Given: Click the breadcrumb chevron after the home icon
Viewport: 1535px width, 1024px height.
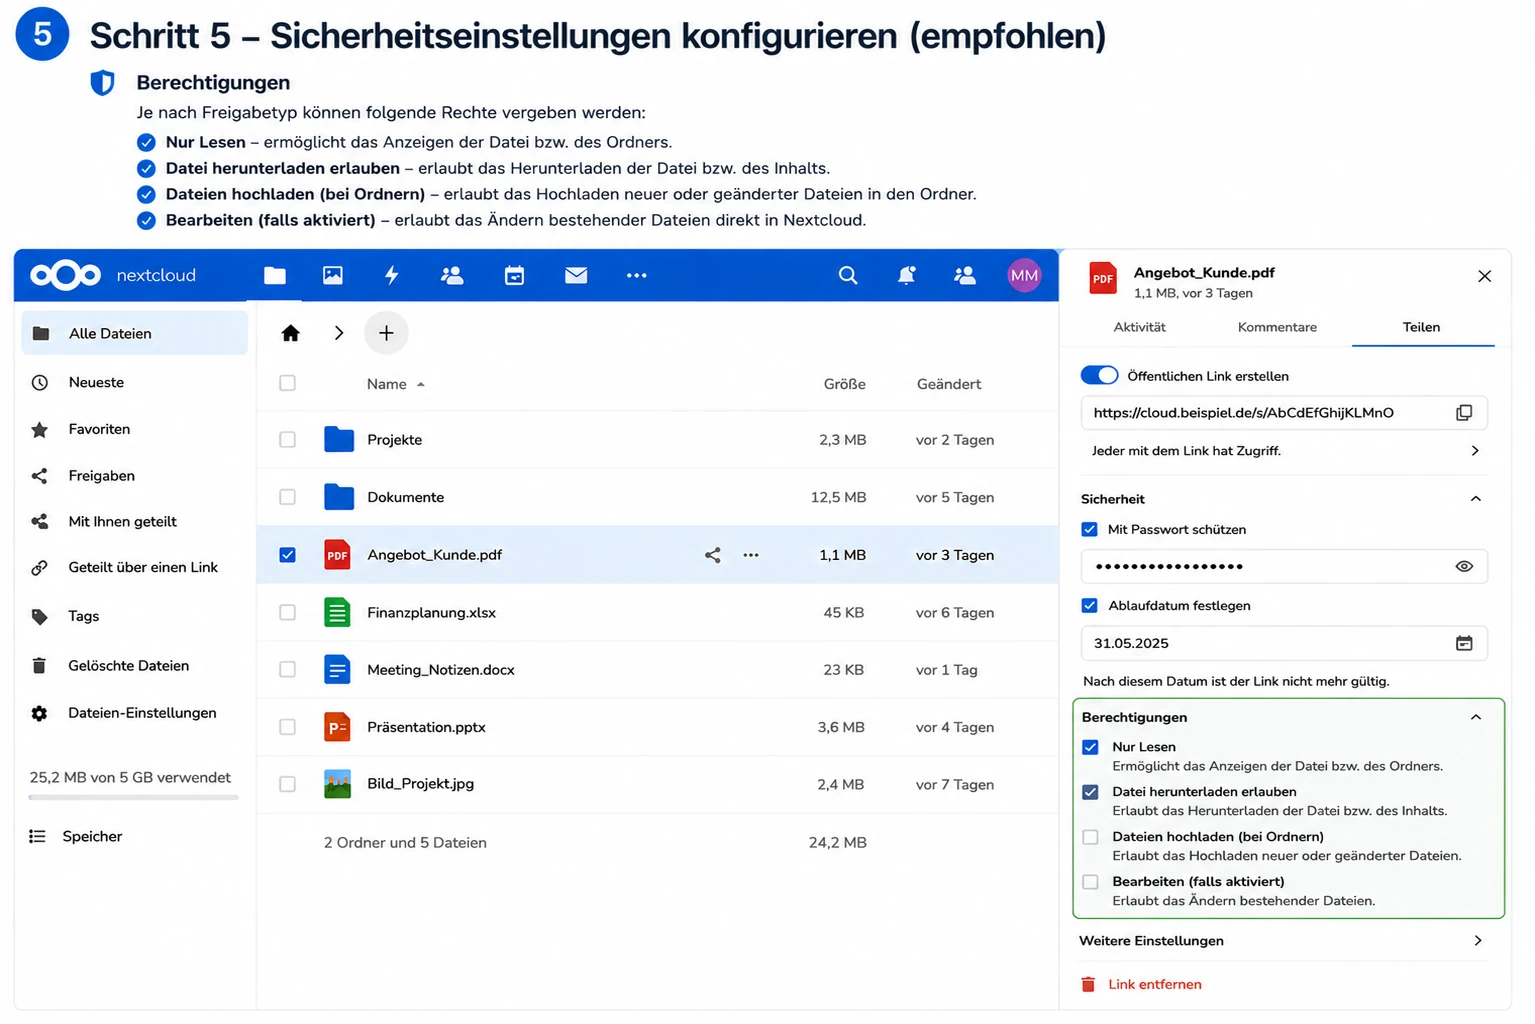Looking at the screenshot, I should pos(339,333).
